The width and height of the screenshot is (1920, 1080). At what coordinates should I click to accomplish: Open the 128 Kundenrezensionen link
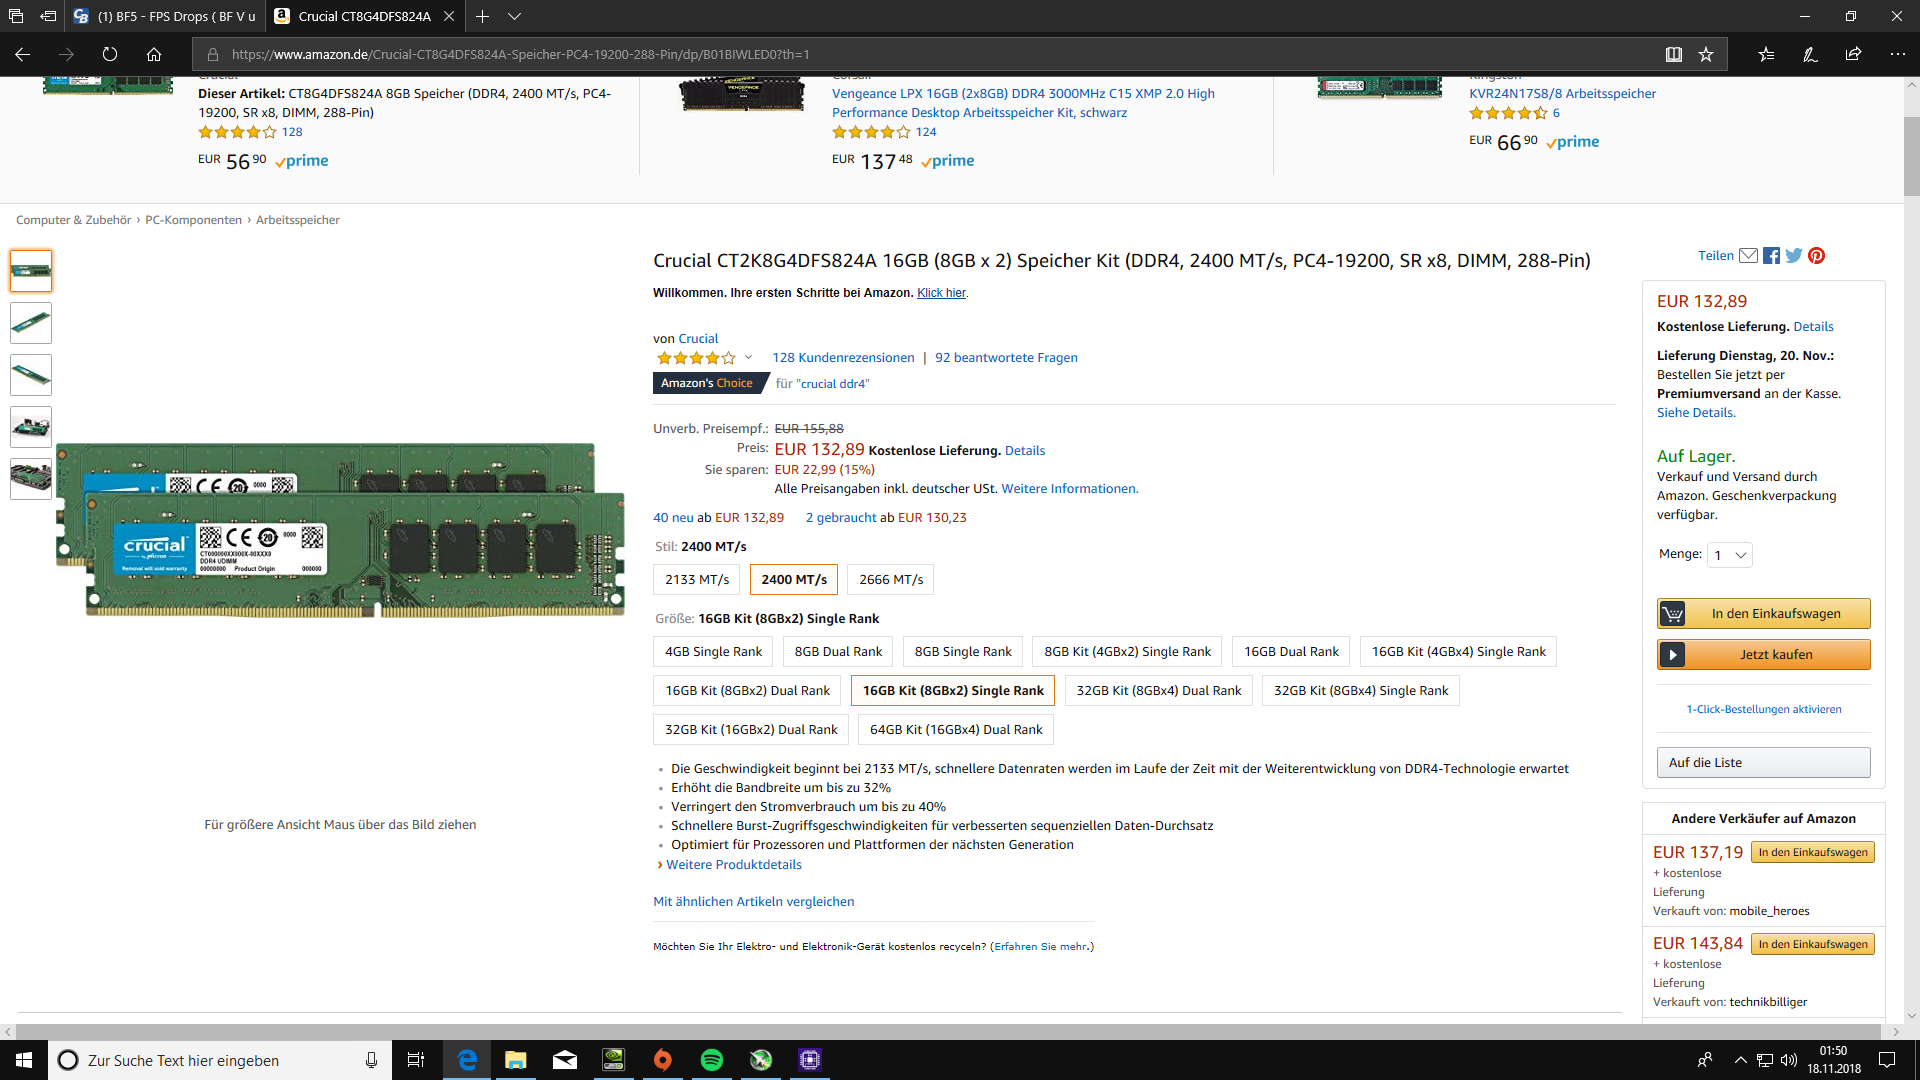pyautogui.click(x=843, y=358)
